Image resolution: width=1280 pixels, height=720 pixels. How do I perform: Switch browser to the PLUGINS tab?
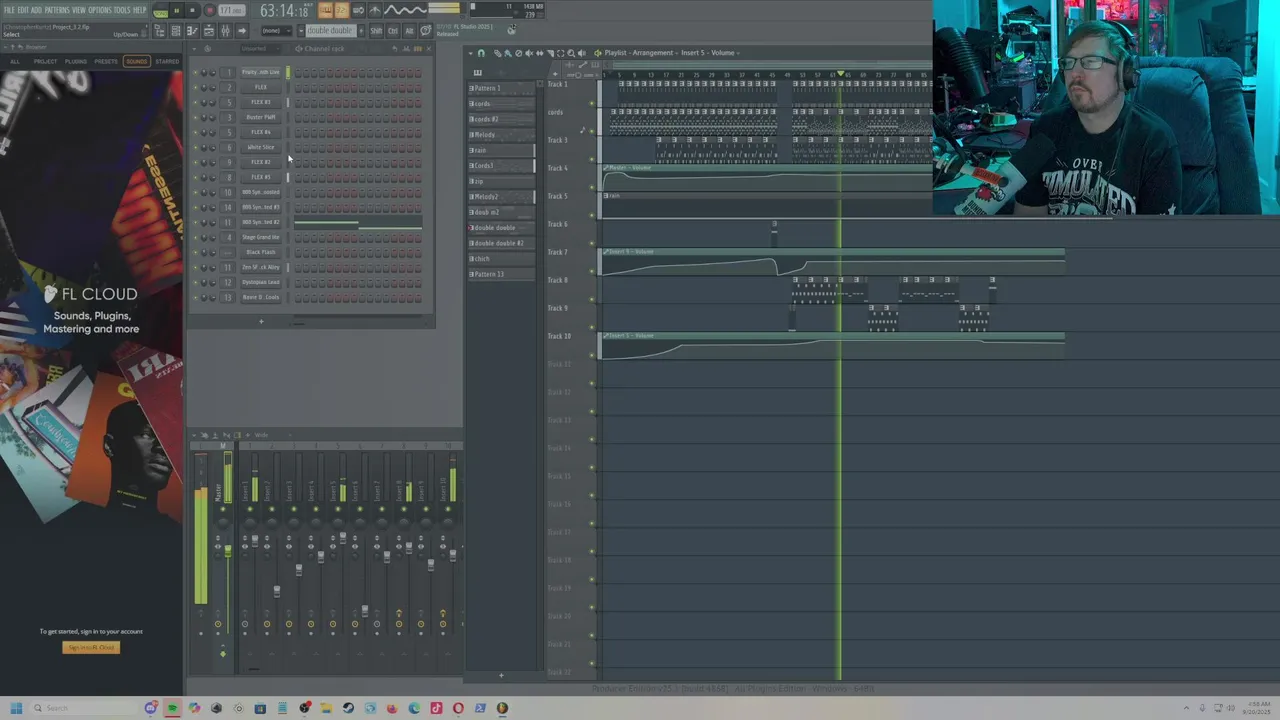(76, 62)
